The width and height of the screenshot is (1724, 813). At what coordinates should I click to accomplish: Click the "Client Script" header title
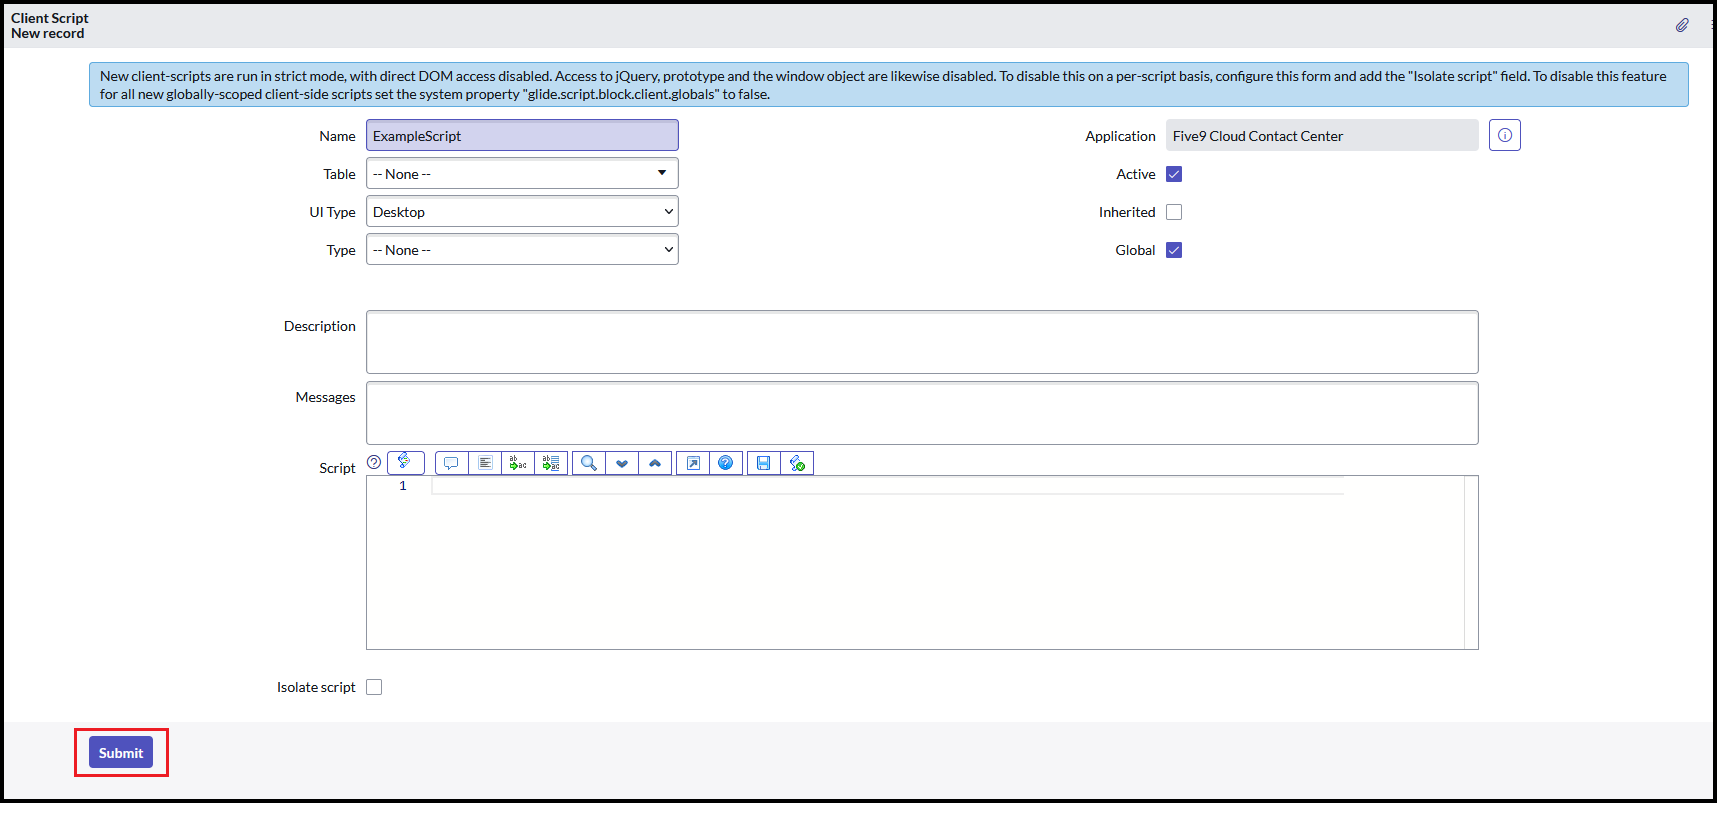[x=50, y=18]
